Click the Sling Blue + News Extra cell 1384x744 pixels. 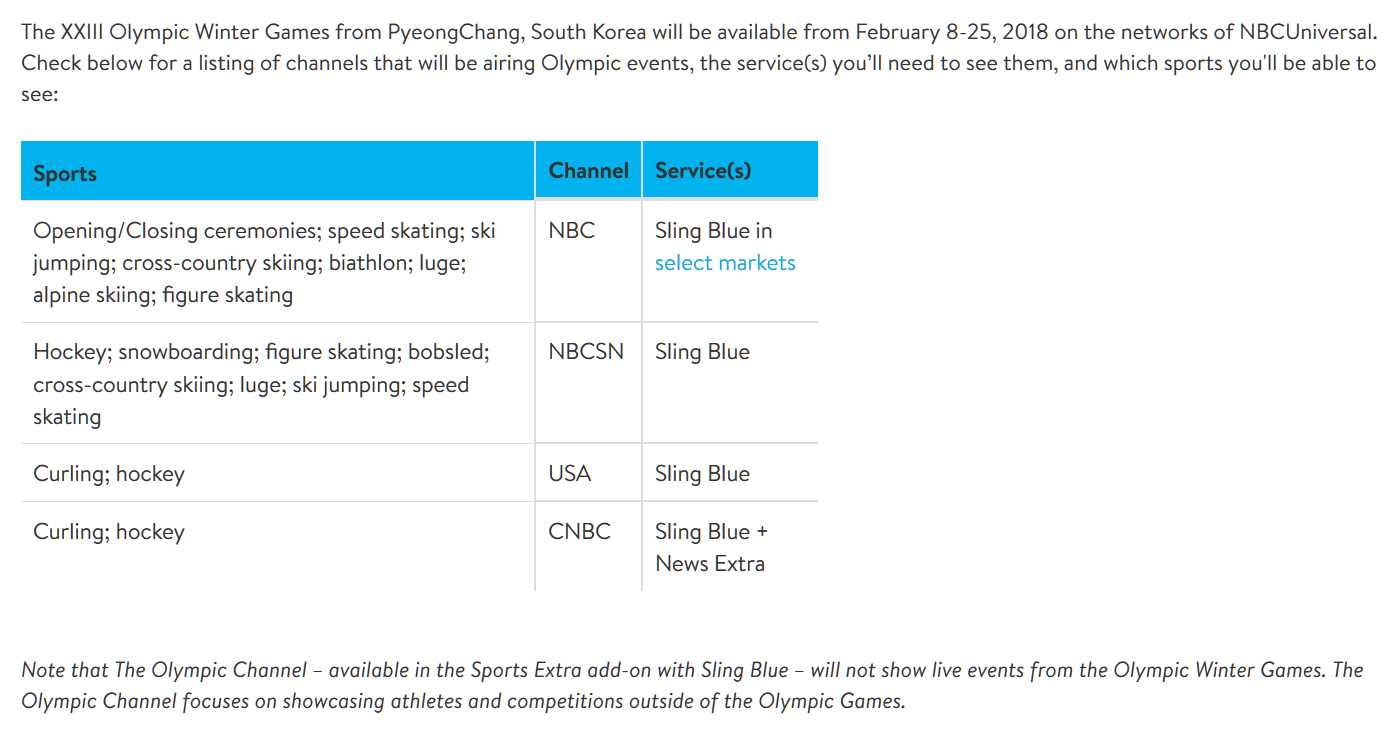[x=730, y=546]
